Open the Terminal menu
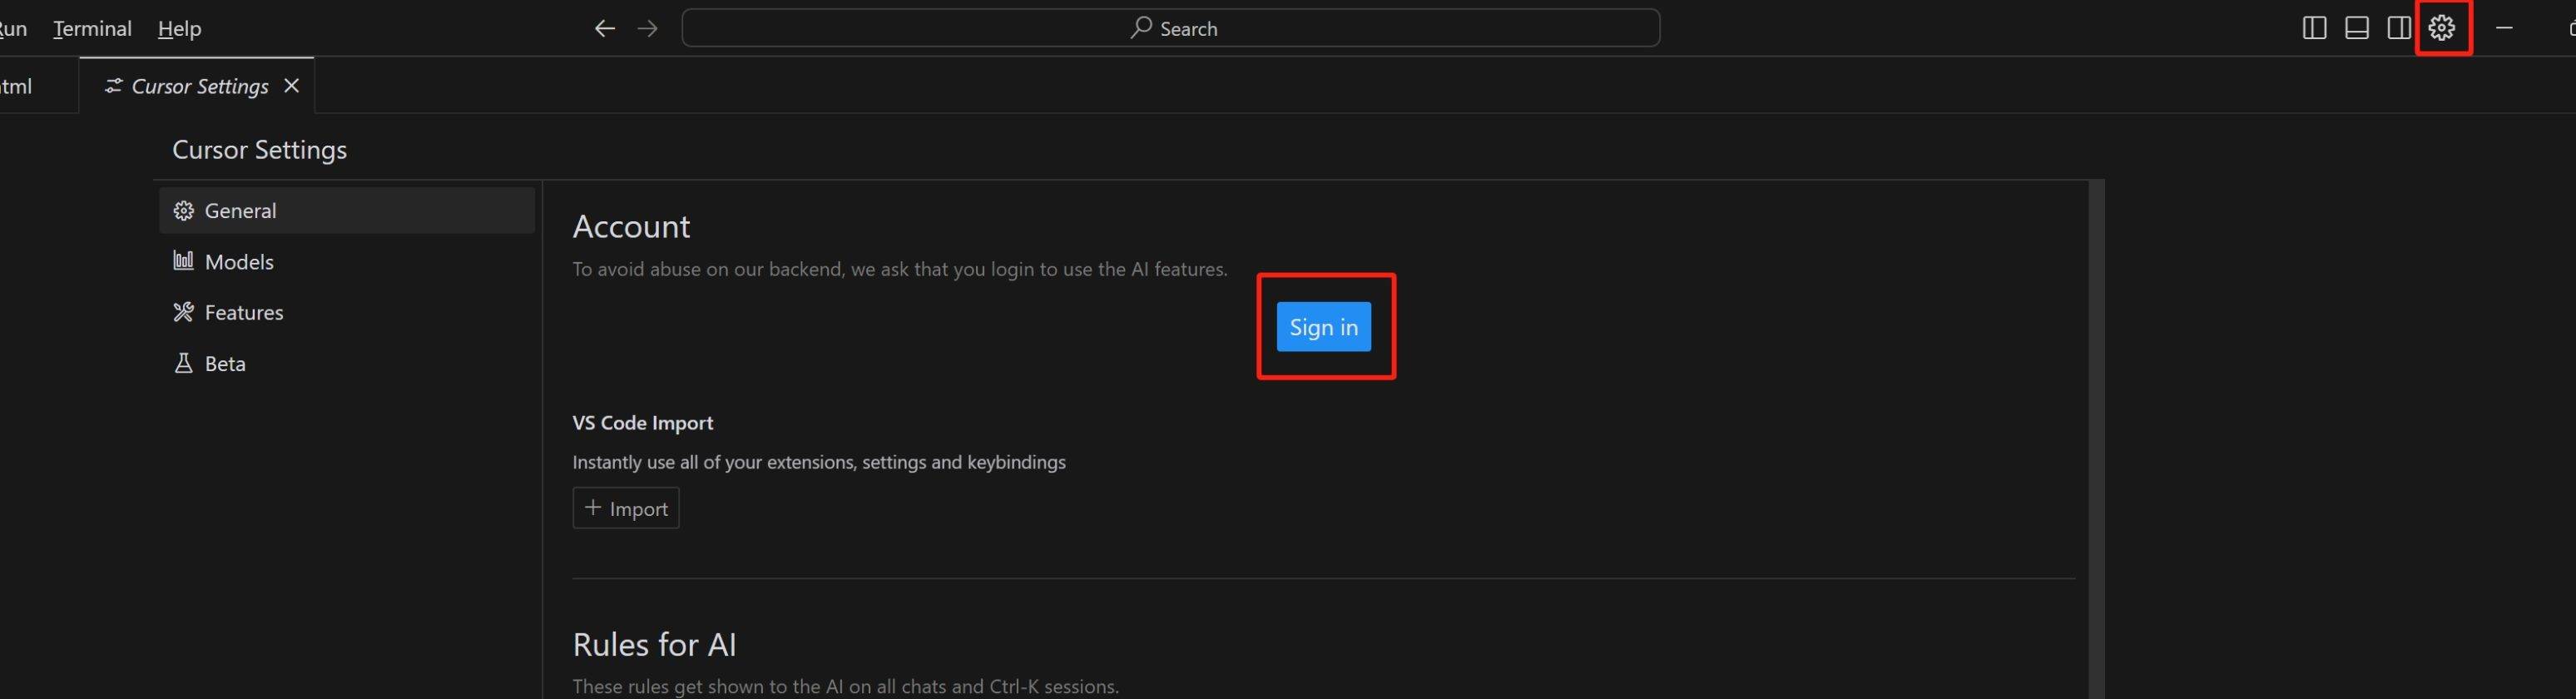2576x699 pixels. [92, 28]
